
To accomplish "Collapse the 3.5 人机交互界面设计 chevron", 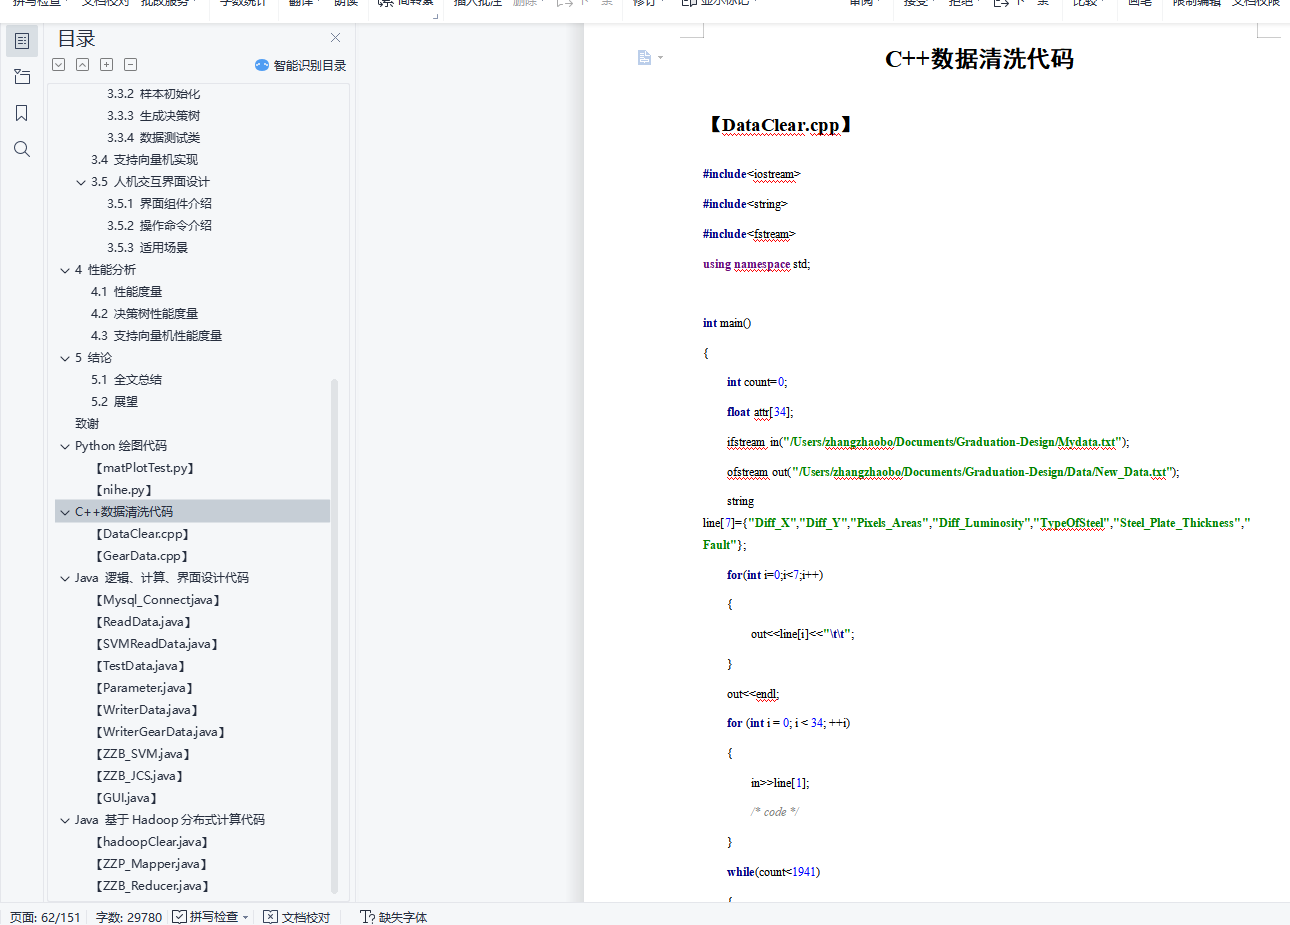I will click(x=81, y=182).
